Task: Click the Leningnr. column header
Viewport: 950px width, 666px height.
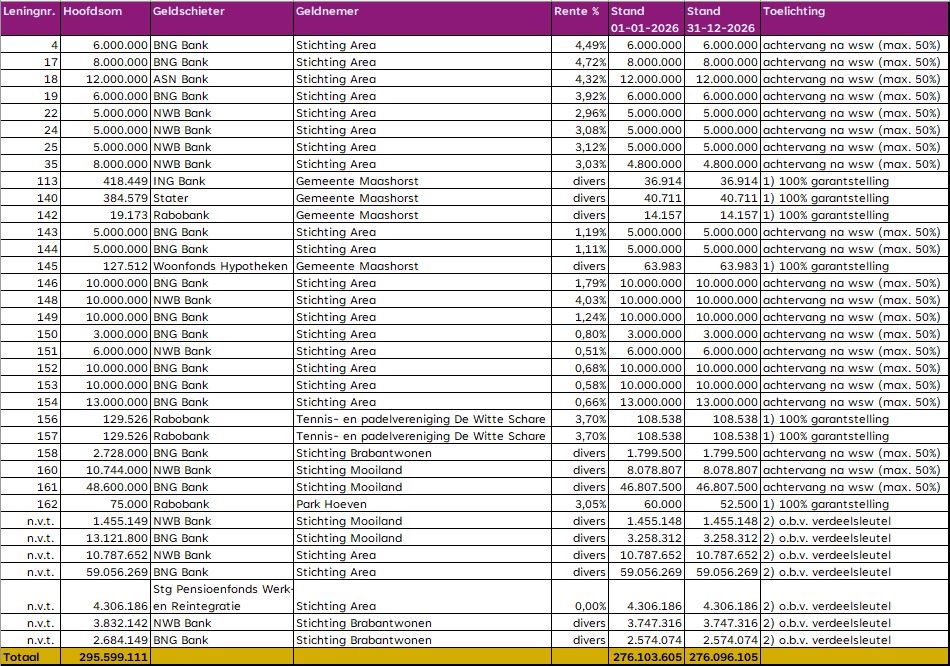Action: [30, 12]
